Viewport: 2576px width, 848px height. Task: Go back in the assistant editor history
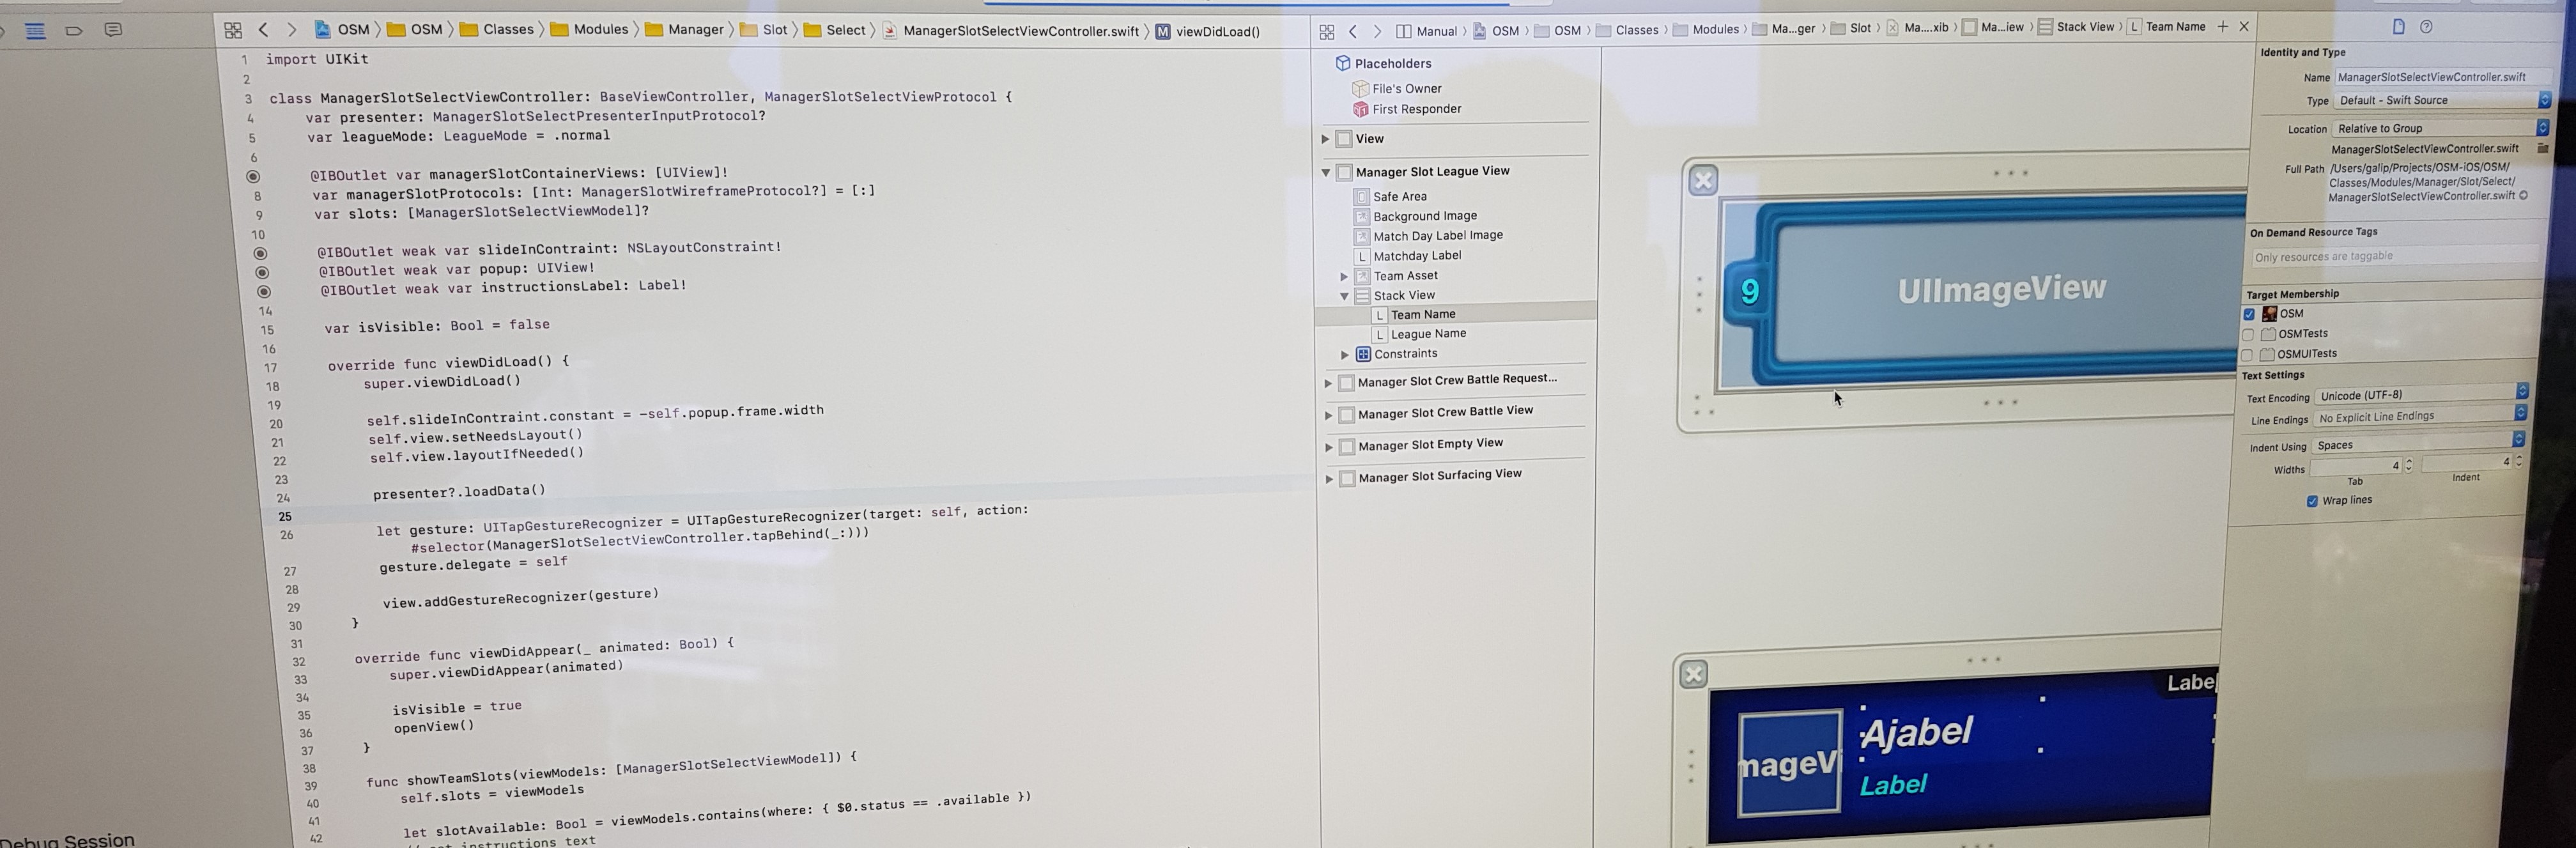point(1353,31)
